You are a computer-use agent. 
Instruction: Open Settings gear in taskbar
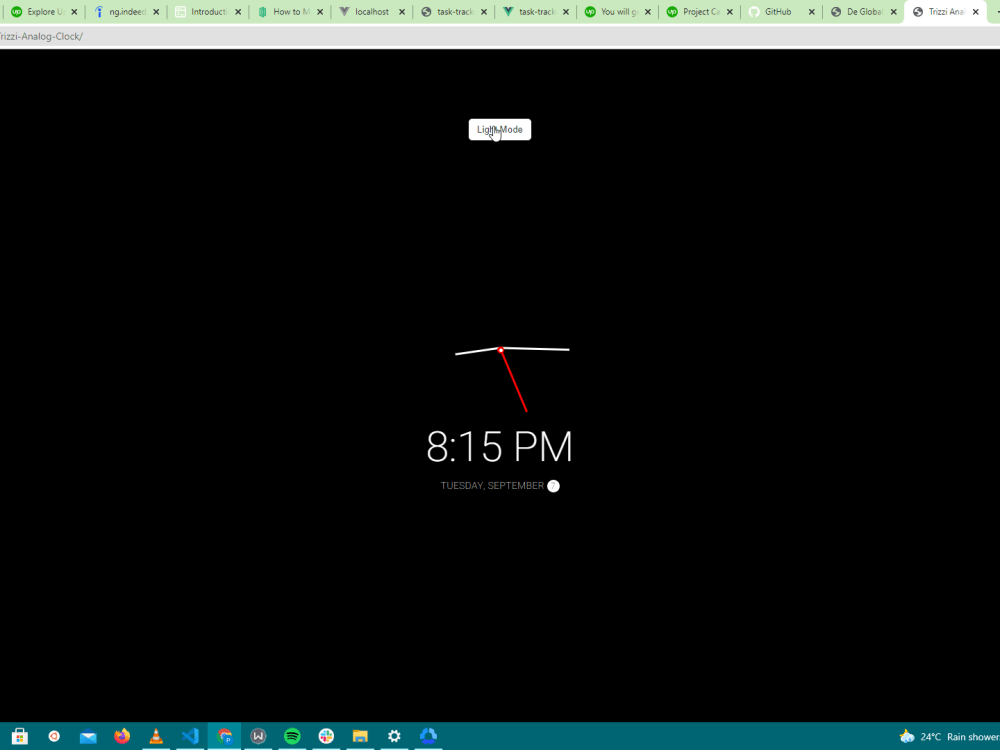pos(394,736)
